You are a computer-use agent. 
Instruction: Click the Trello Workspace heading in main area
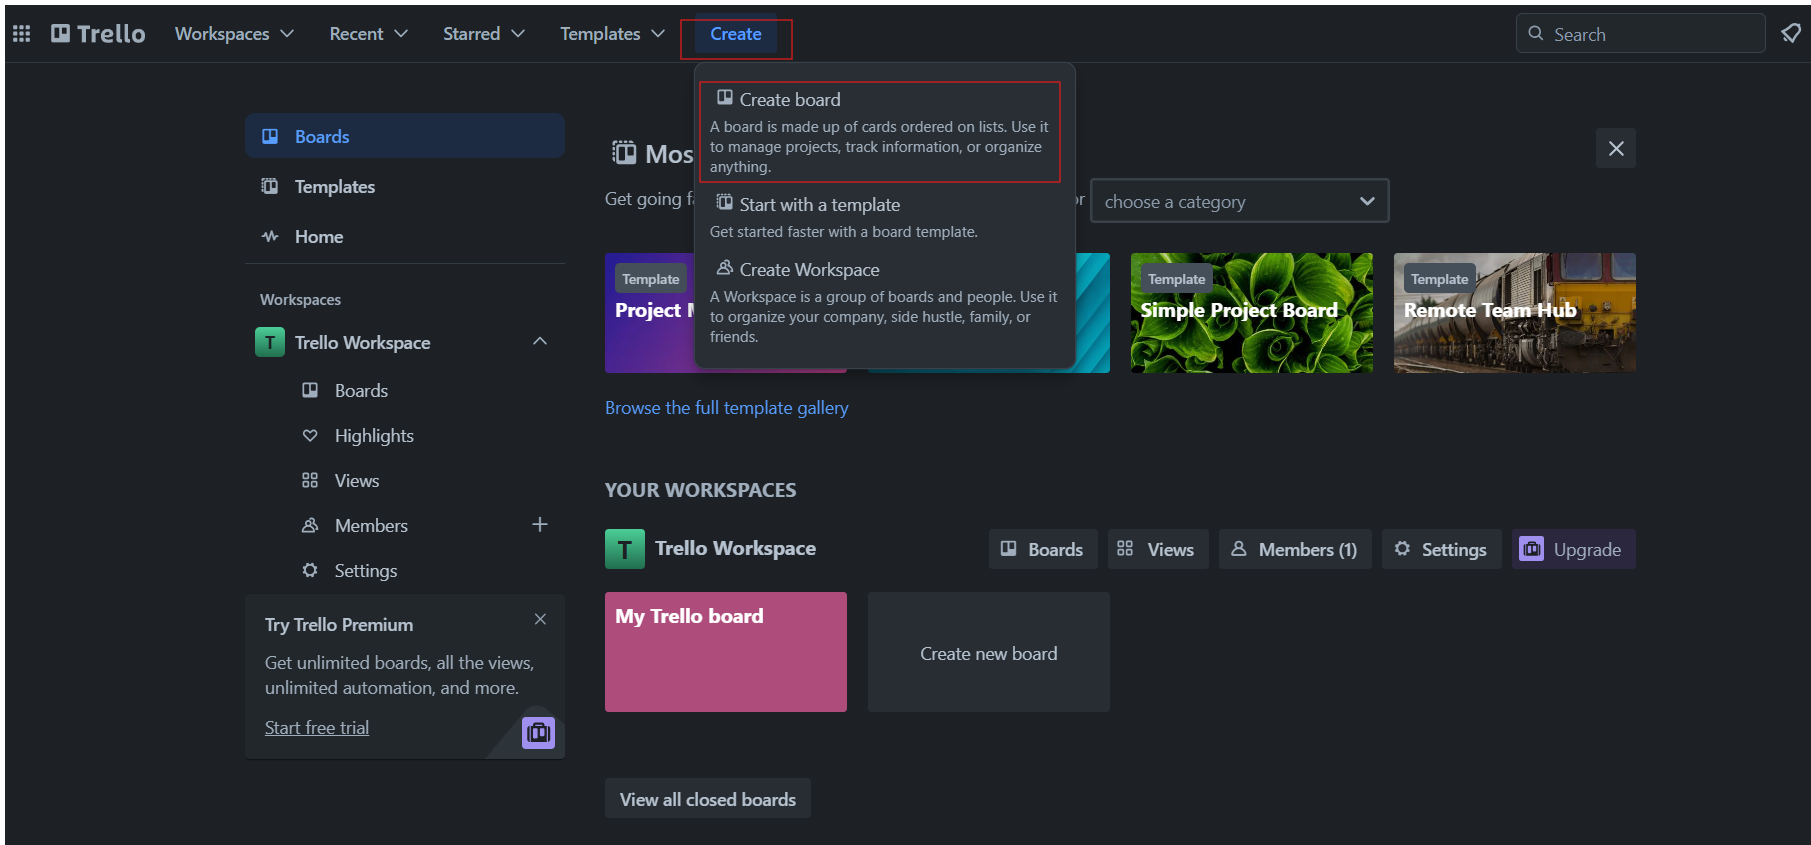coord(735,548)
